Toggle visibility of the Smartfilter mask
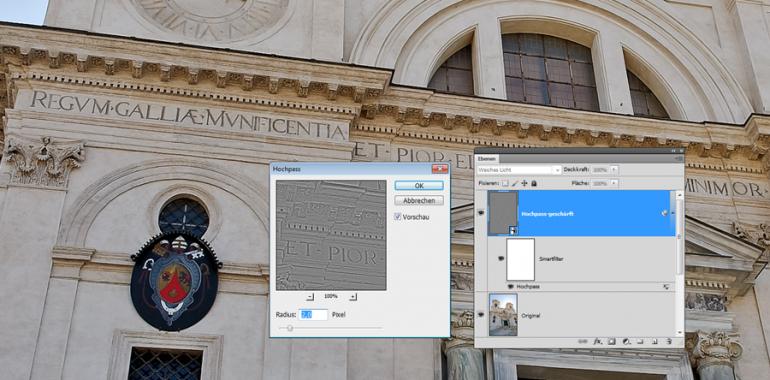Image resolution: width=770 pixels, height=380 pixels. pos(501,258)
